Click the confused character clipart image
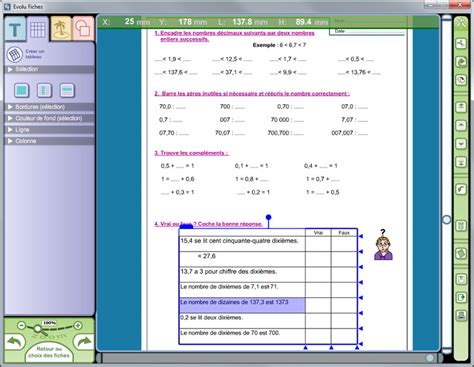Viewport: 474px width, 367px height. pyautogui.click(x=383, y=244)
